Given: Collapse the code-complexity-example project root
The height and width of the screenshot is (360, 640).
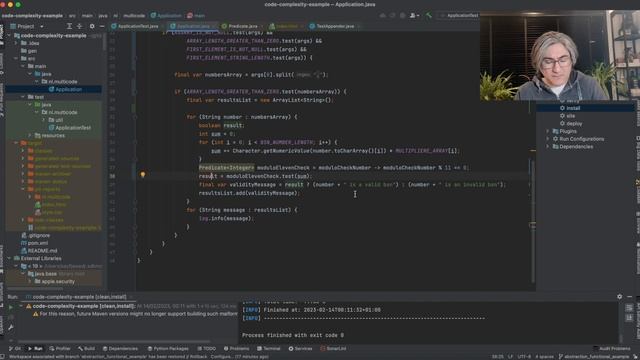Looking at the screenshot, I should [9, 36].
